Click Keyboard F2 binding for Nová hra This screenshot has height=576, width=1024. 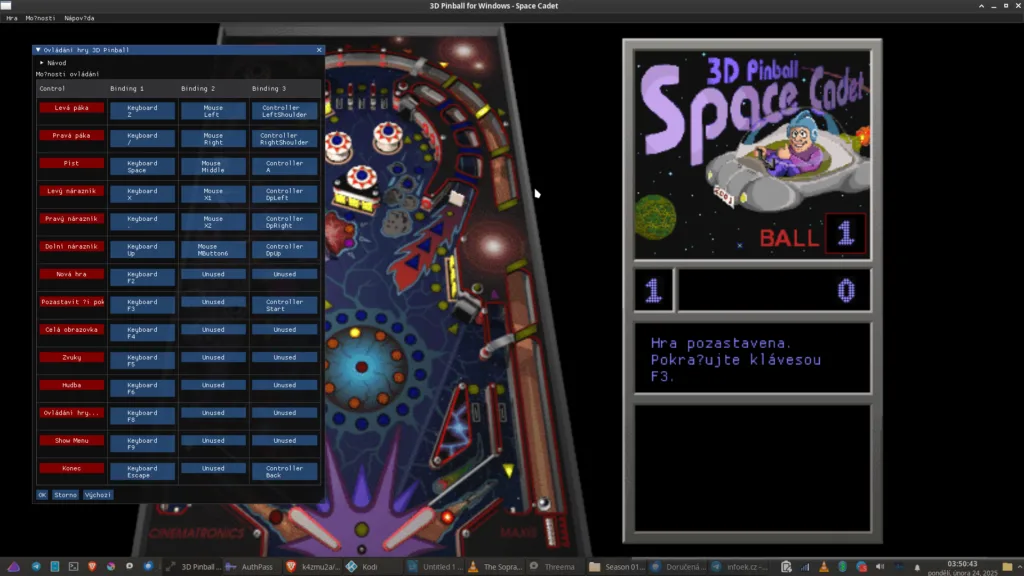point(142,277)
